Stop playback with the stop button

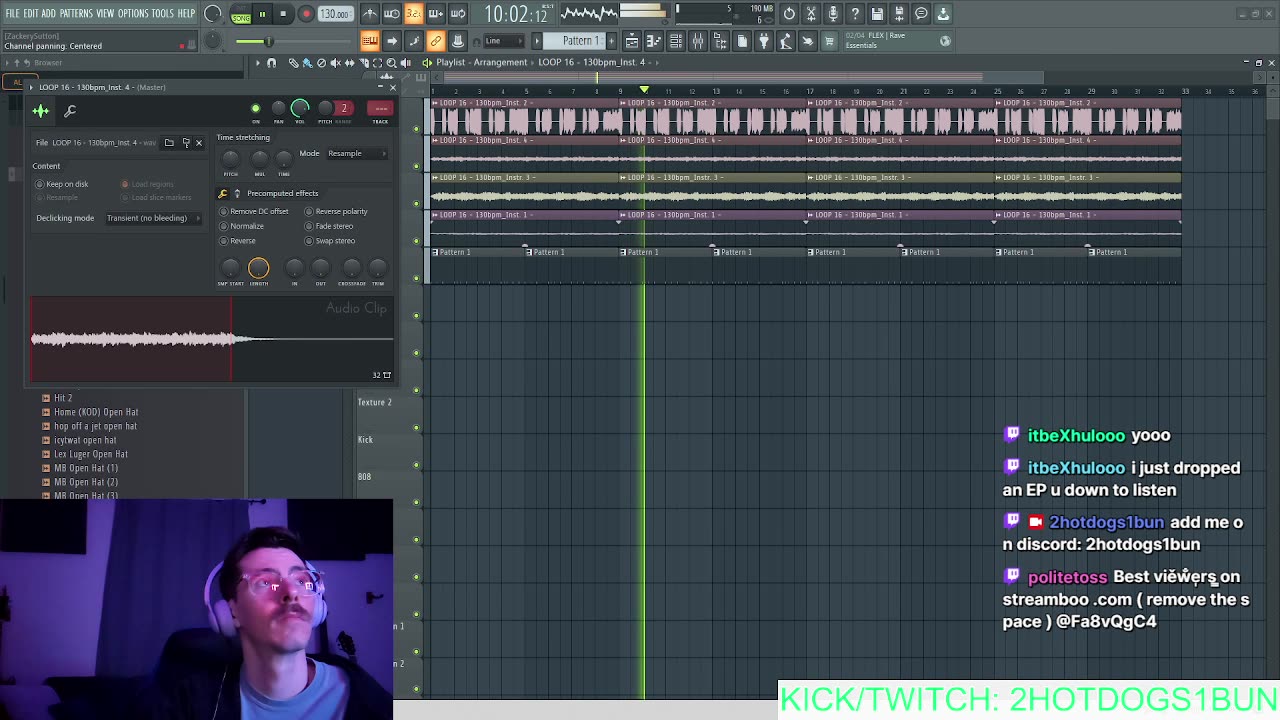click(x=283, y=14)
